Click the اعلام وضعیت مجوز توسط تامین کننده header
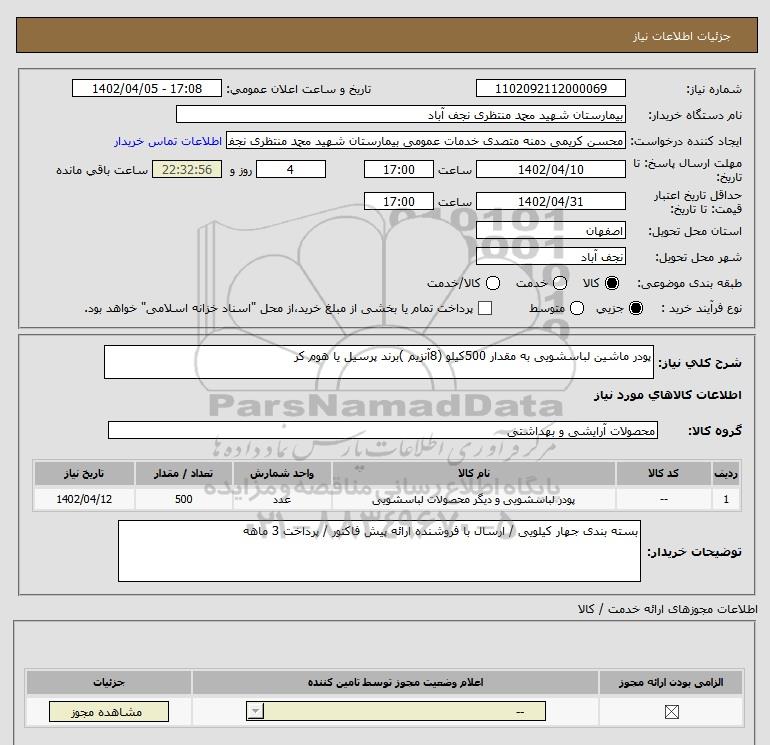This screenshot has height=745, width=770. [395, 683]
